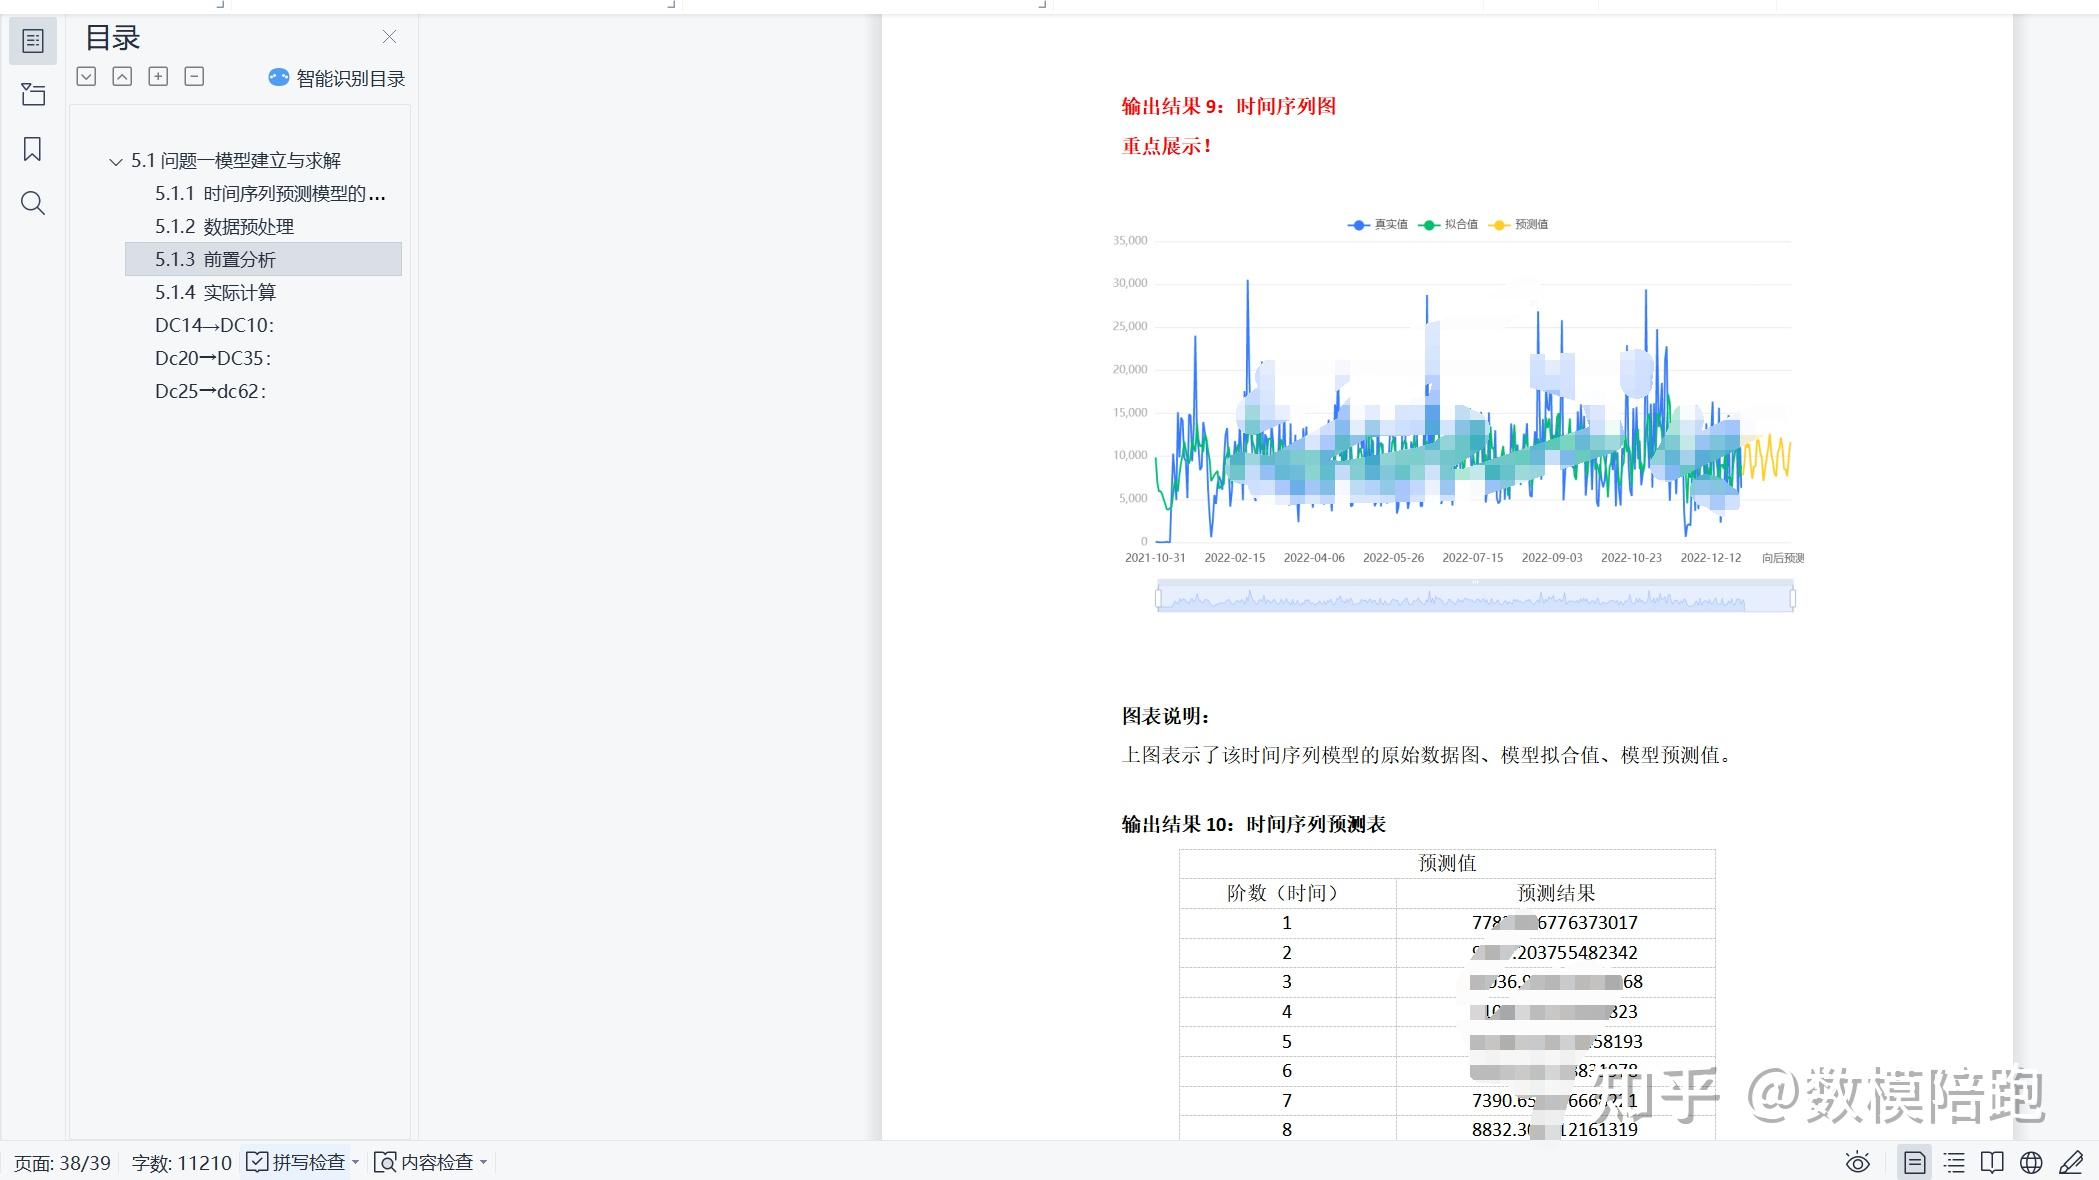Click the word count 字数: 11210
Image resolution: width=2099 pixels, height=1180 pixels.
coord(181,1163)
